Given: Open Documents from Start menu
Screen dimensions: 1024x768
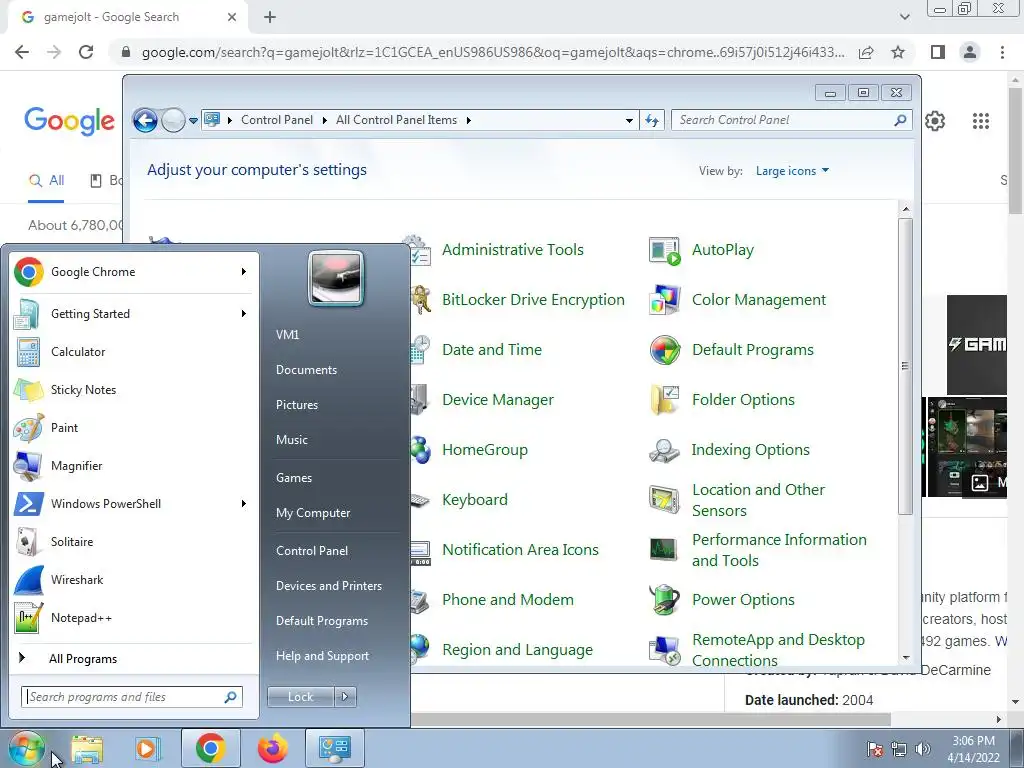Looking at the screenshot, I should click(x=306, y=370).
